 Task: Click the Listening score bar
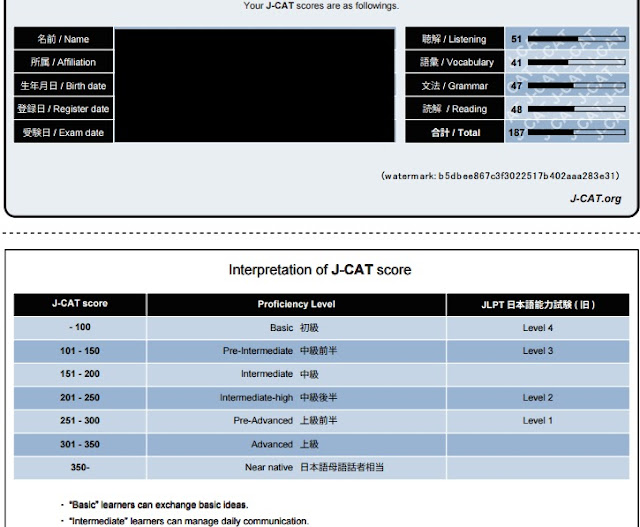coord(576,39)
